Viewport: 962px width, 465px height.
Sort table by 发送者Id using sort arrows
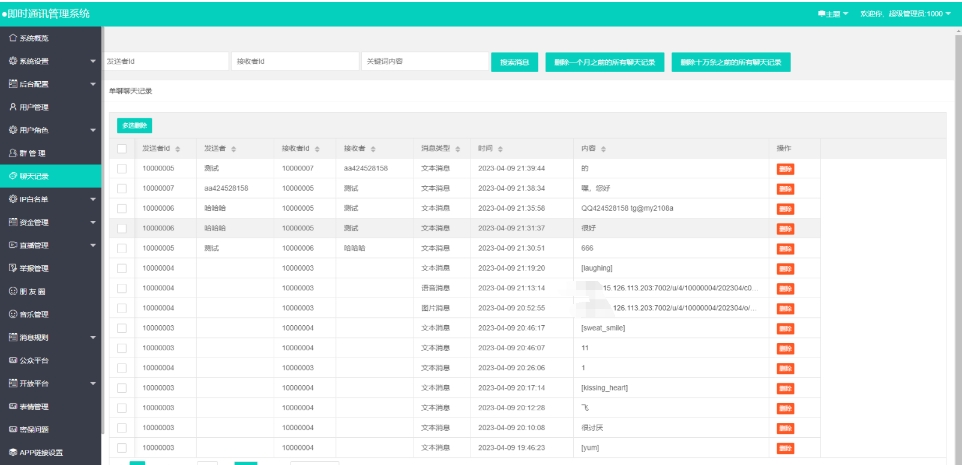coord(178,149)
